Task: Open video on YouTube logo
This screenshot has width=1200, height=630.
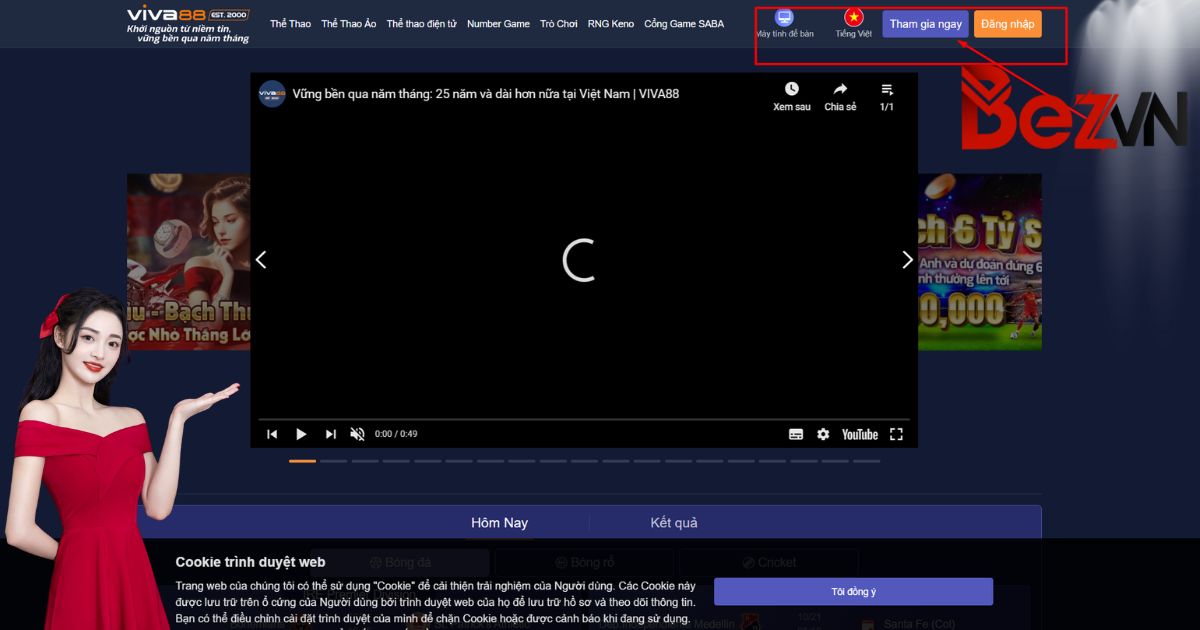Action: 859,434
